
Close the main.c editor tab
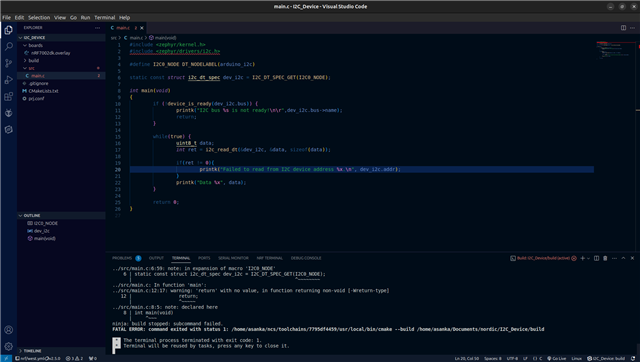point(142,28)
